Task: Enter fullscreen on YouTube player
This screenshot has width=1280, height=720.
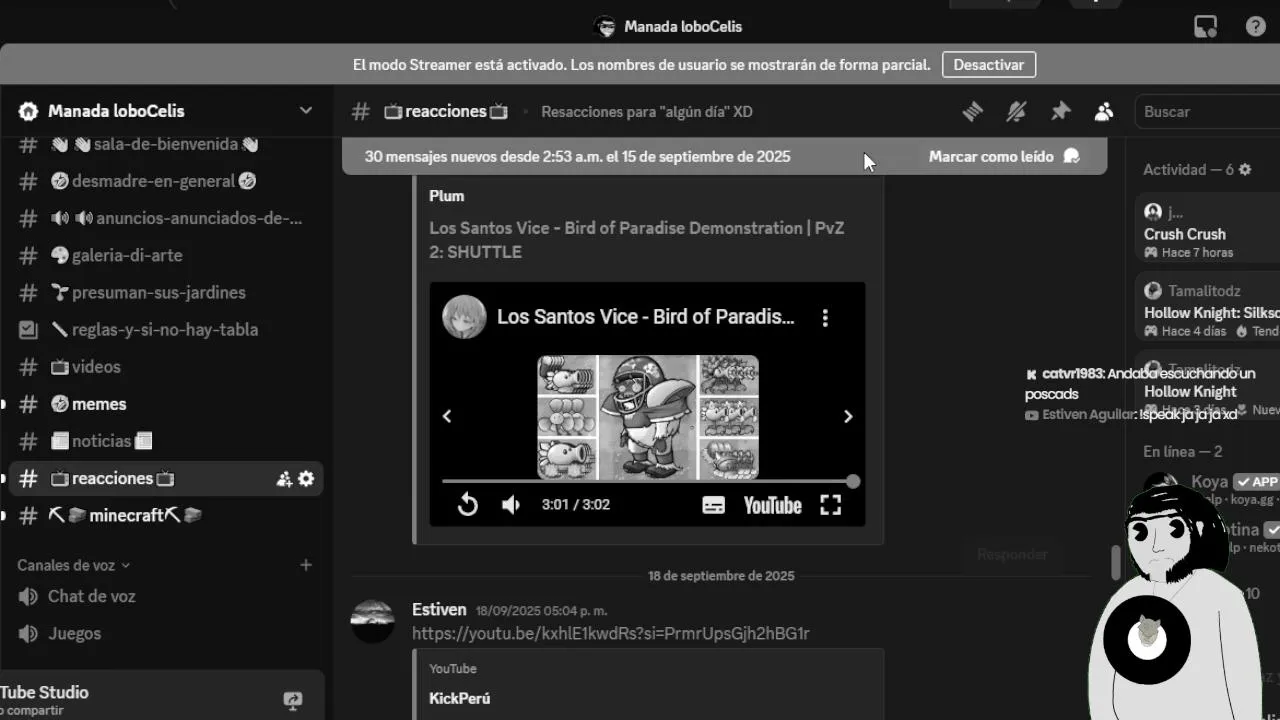Action: tap(831, 505)
